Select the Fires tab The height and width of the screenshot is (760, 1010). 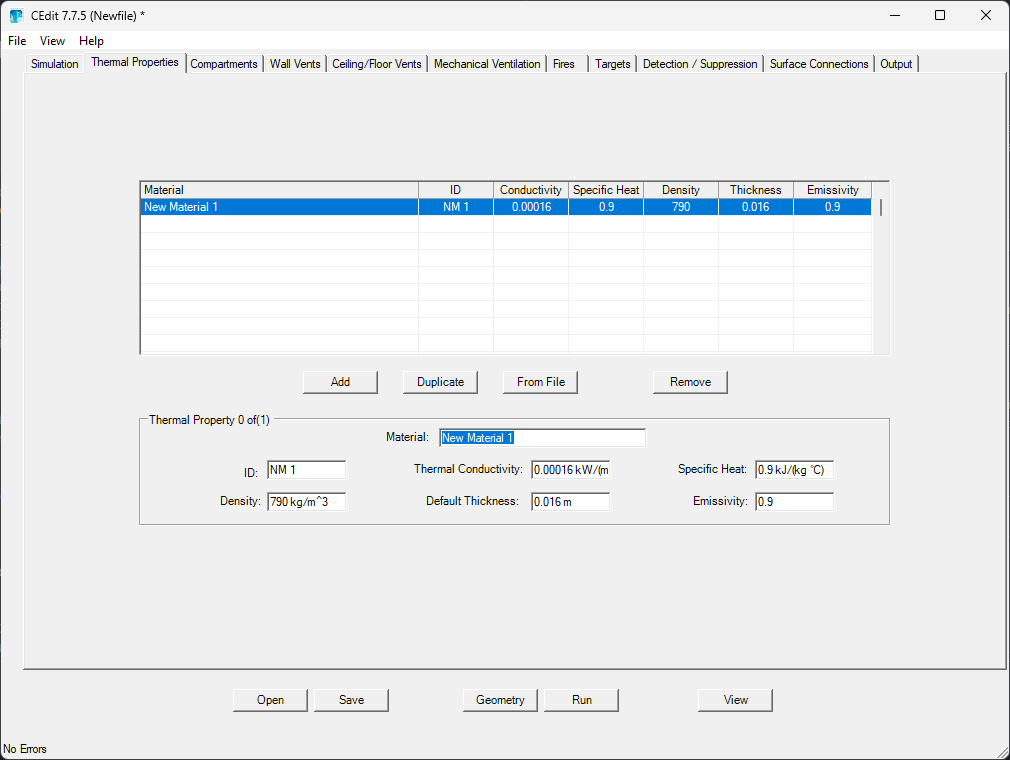(564, 64)
